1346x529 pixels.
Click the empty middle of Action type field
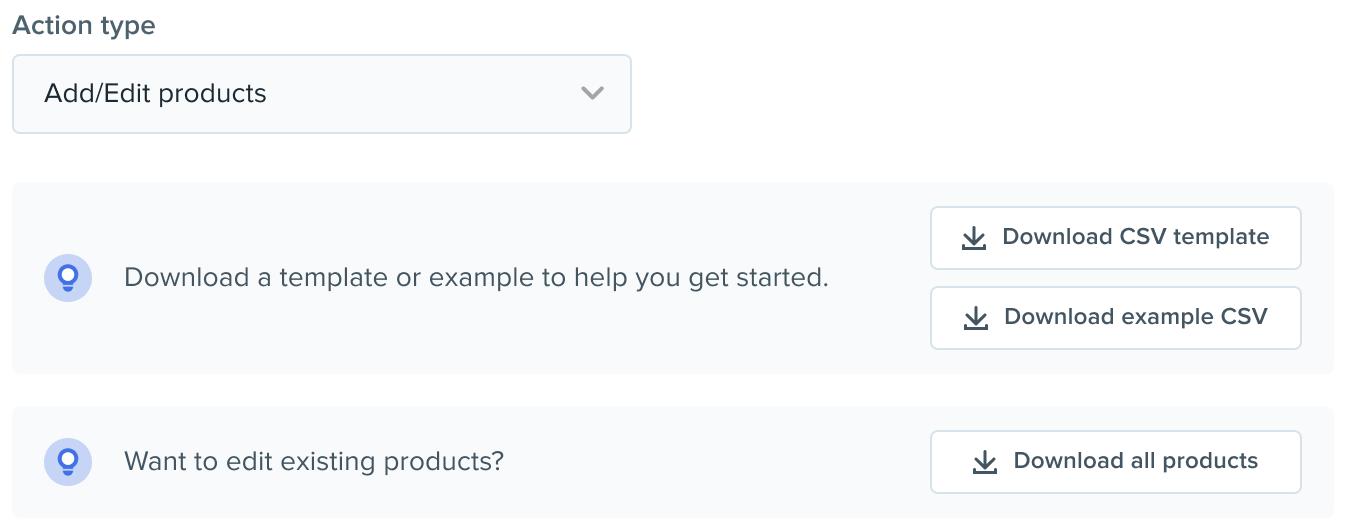420,94
